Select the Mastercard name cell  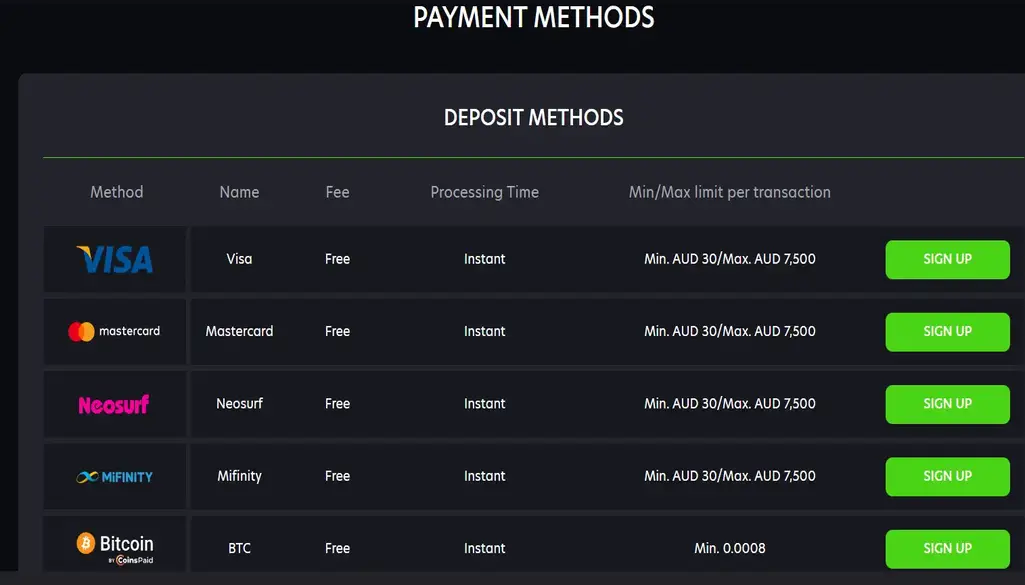click(x=239, y=331)
